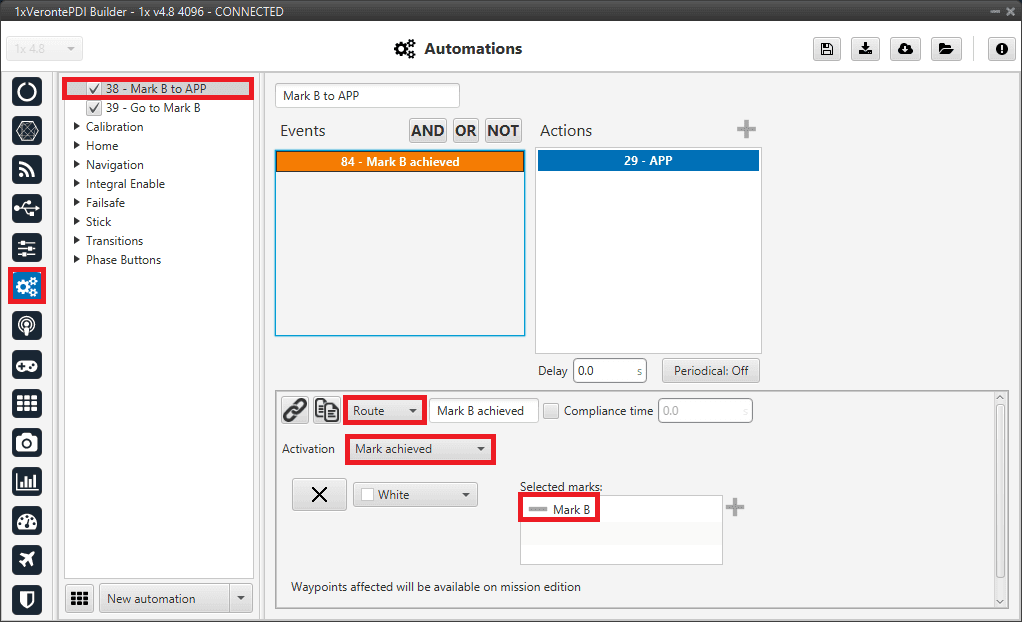Expand the Calibration tree group

click(78, 127)
